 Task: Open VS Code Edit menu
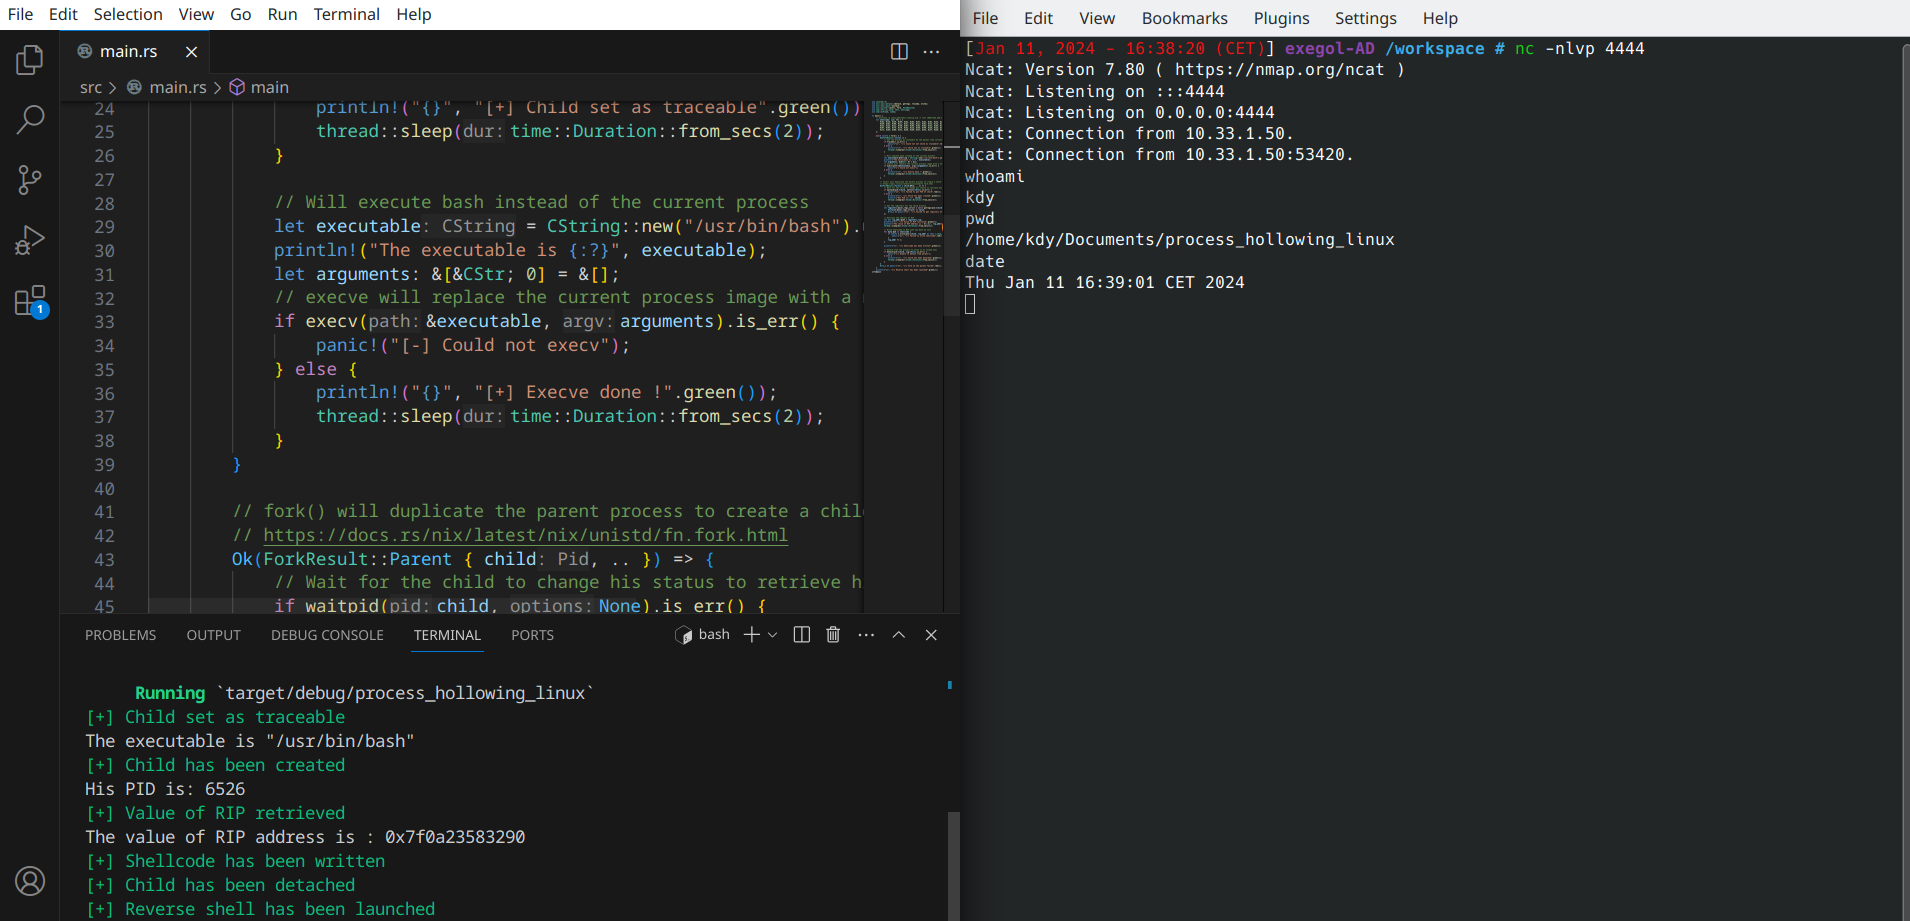[63, 14]
